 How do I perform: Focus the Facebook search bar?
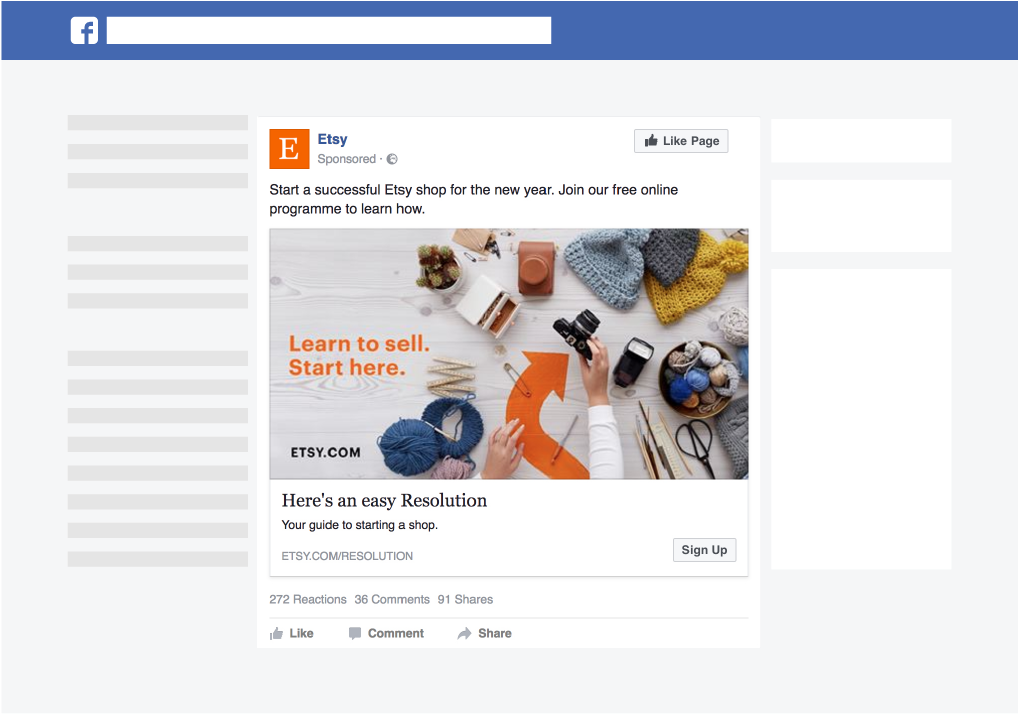(x=328, y=31)
